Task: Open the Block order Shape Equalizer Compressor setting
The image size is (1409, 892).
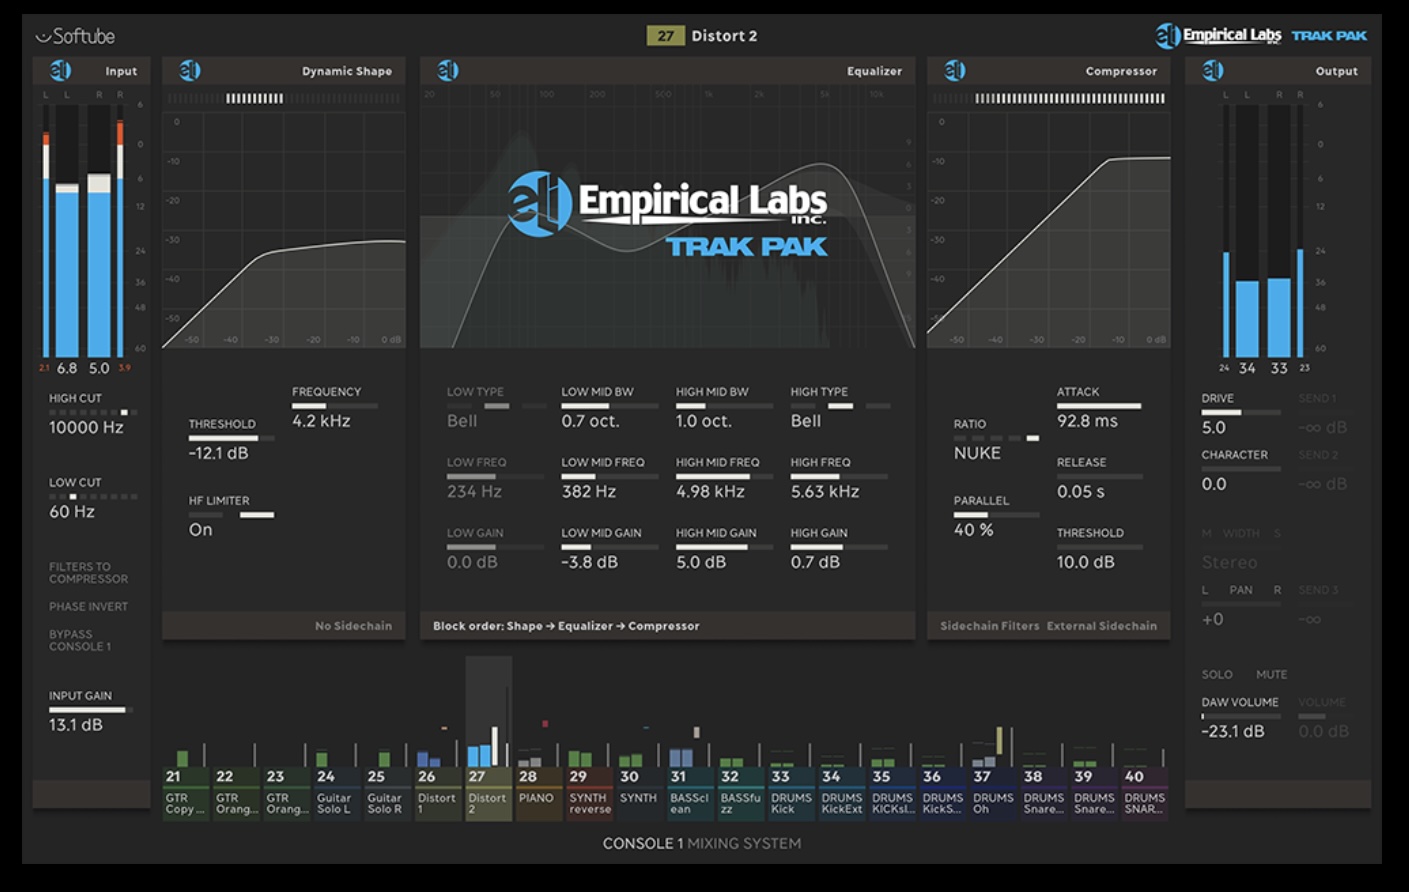Action: [x=566, y=626]
